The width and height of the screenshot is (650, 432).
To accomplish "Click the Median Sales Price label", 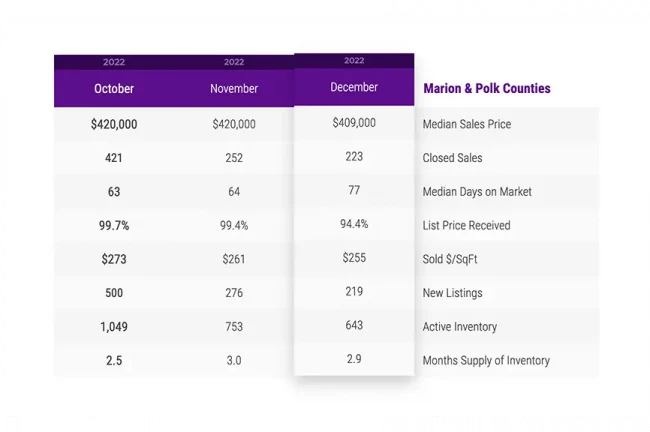I will pyautogui.click(x=467, y=124).
